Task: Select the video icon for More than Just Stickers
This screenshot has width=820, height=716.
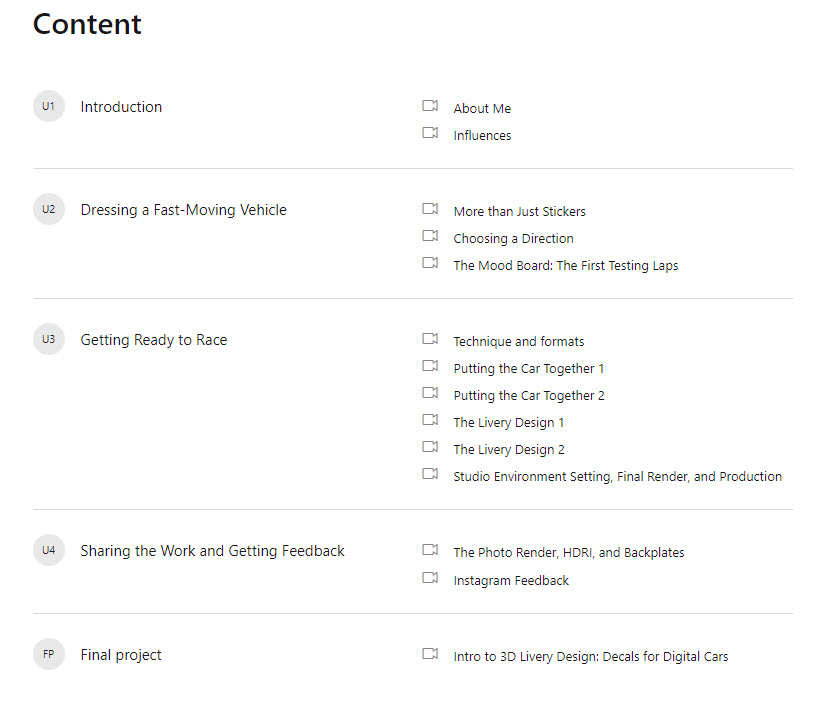Action: pos(430,209)
